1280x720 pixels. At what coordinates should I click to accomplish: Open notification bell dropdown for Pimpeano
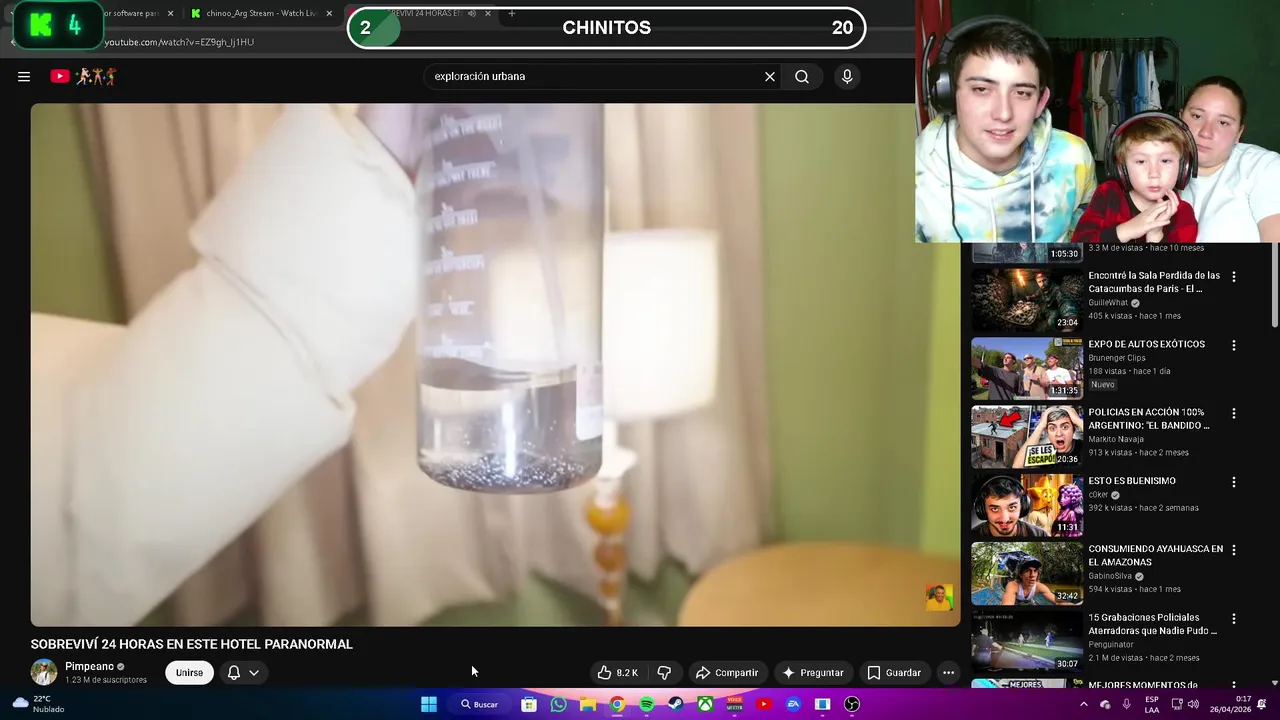click(x=243, y=673)
